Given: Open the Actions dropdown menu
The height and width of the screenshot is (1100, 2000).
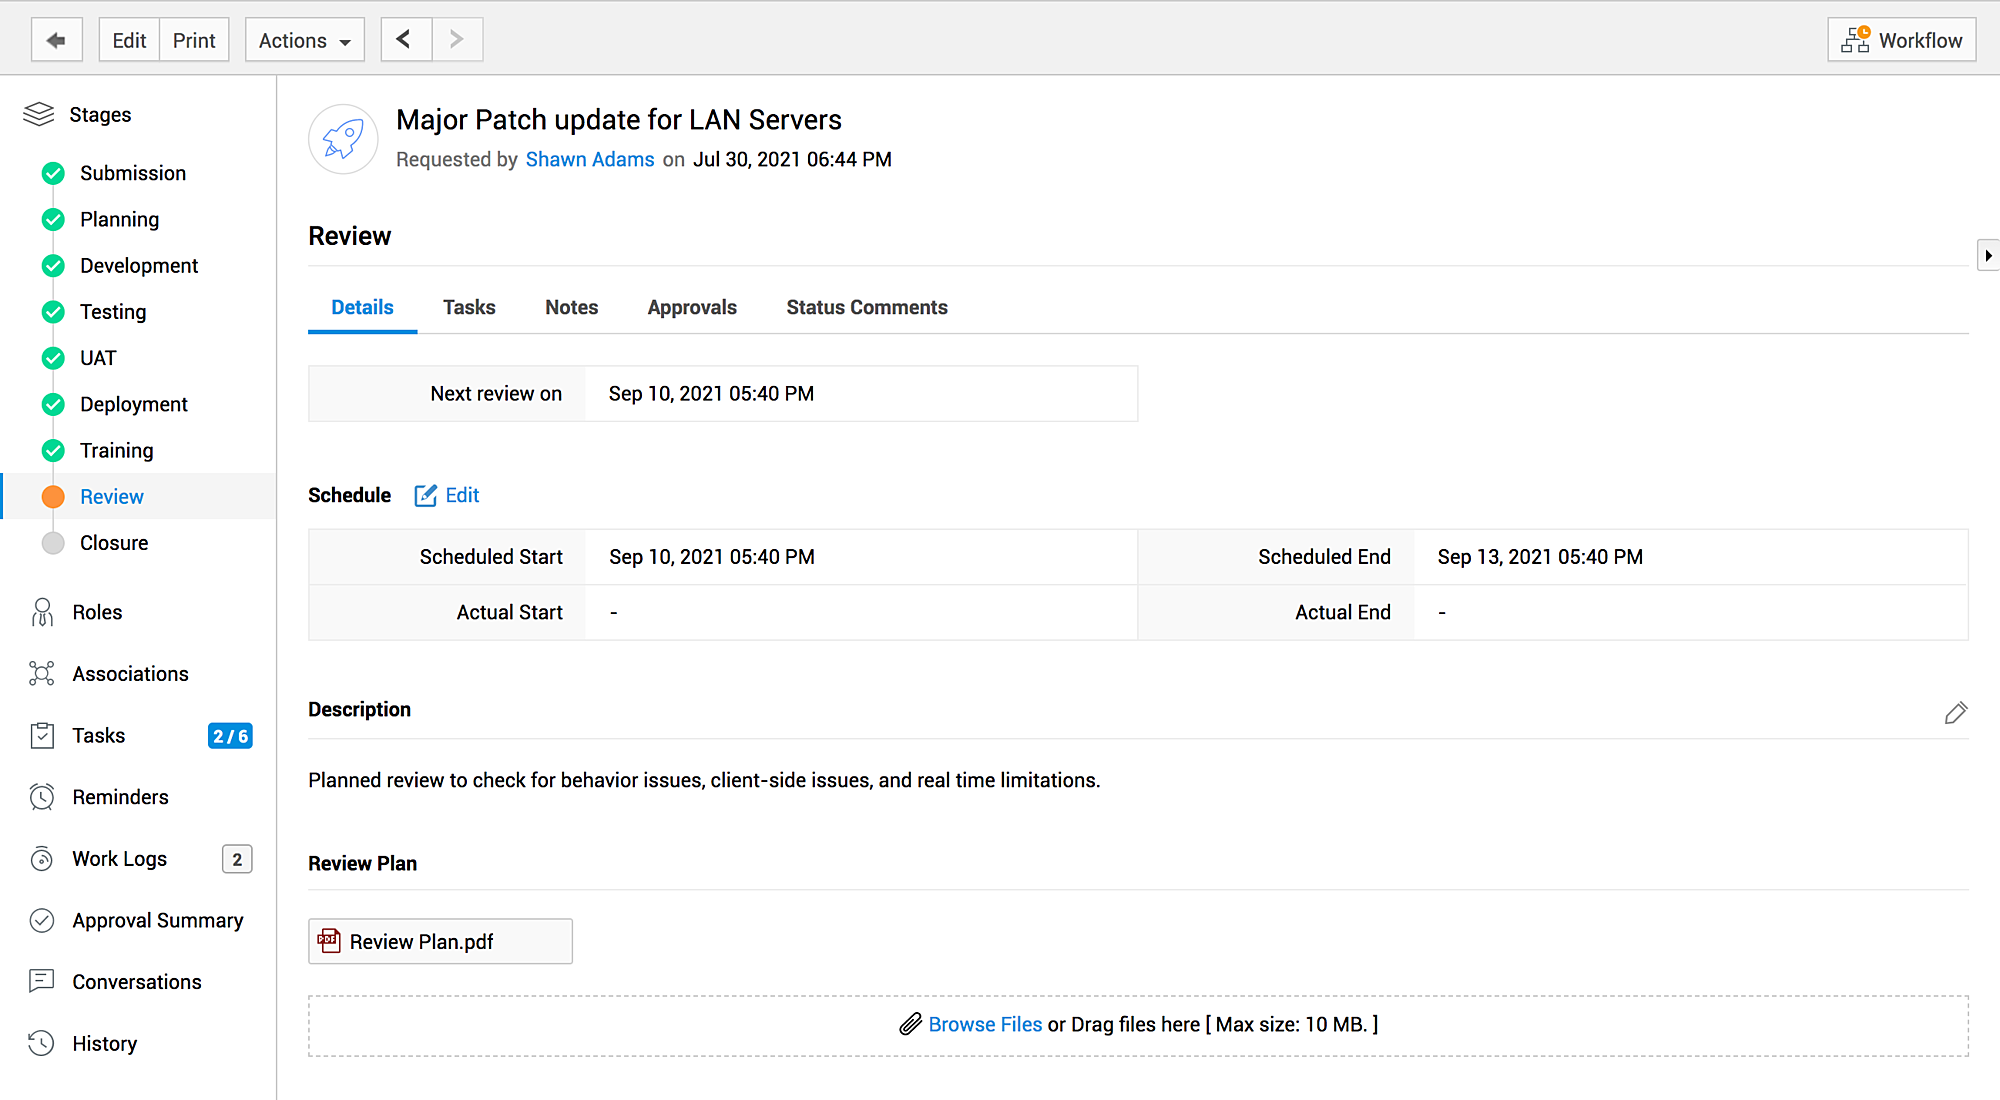Looking at the screenshot, I should (x=305, y=40).
